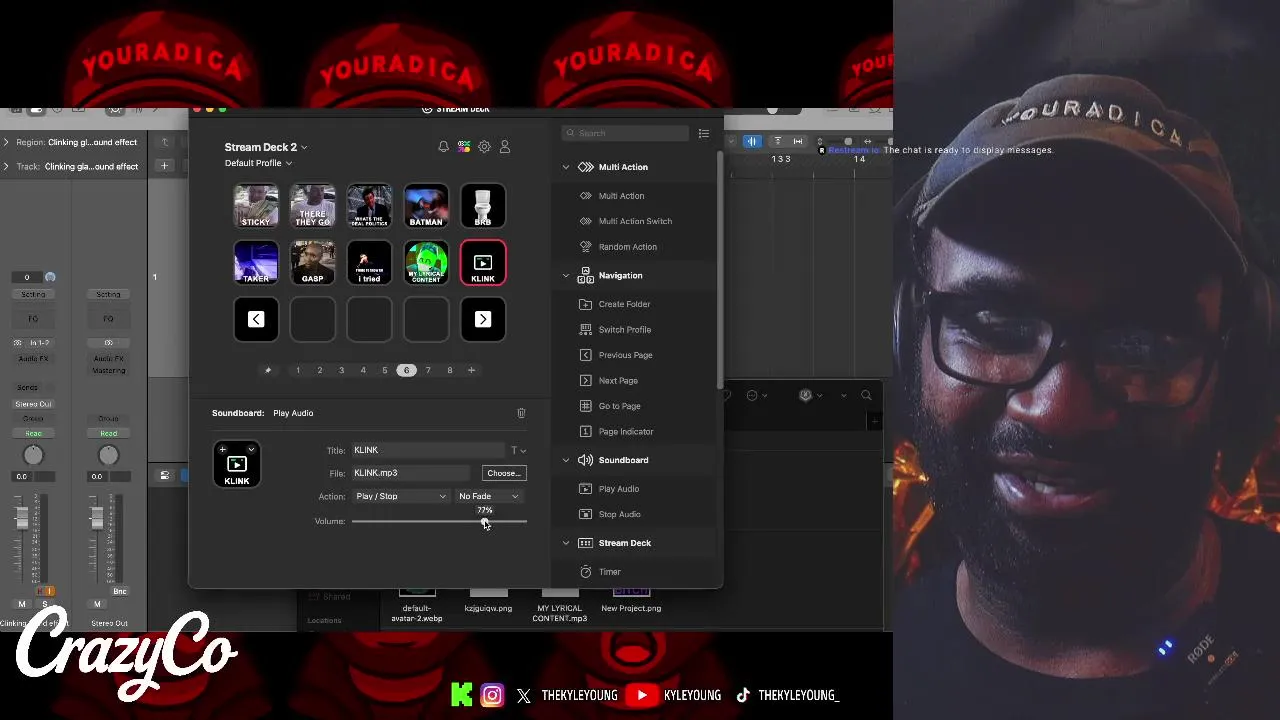Go to page 2

(x=320, y=370)
